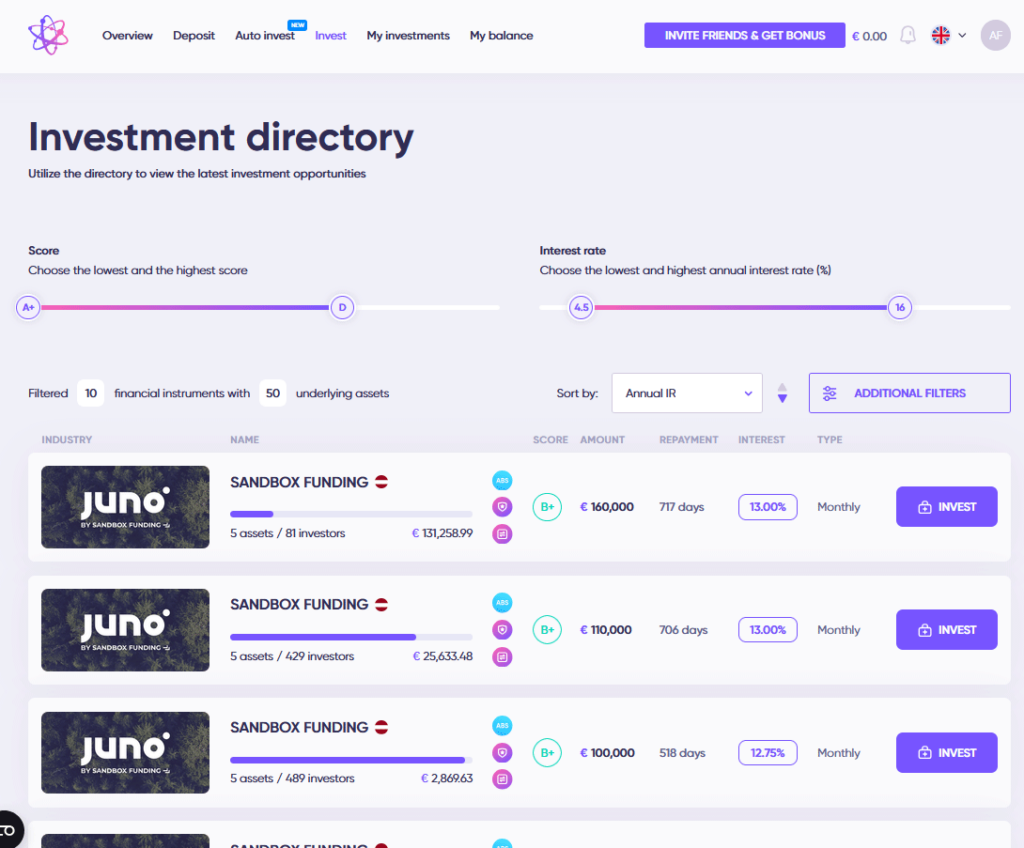Click the REPAYMENT column header
This screenshot has height=848, width=1024.
coord(688,440)
